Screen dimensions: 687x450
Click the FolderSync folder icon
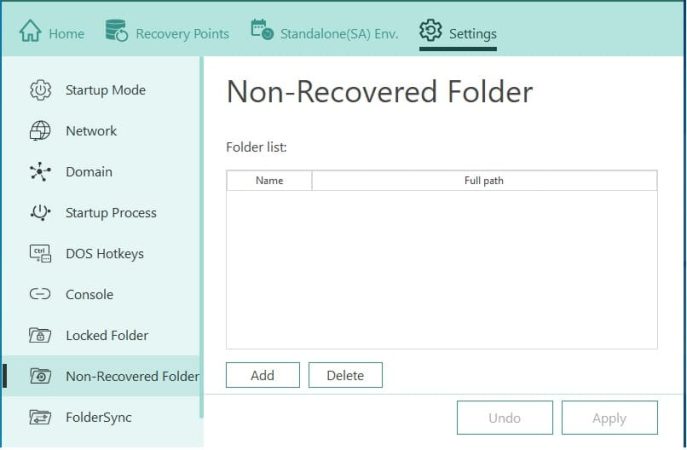40,417
